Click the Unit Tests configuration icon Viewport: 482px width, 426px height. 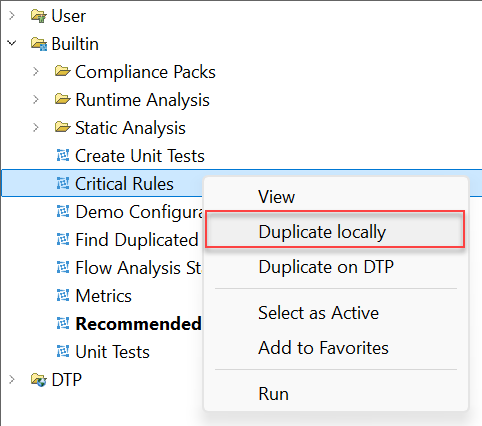coord(63,351)
